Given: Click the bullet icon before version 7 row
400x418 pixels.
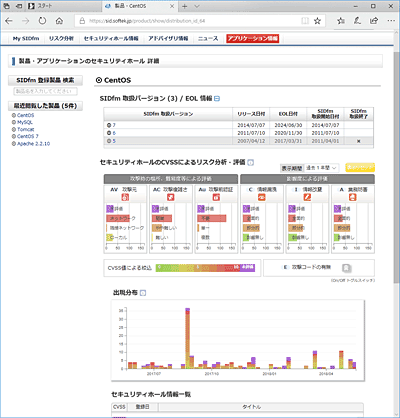Looking at the screenshot, I should (109, 125).
